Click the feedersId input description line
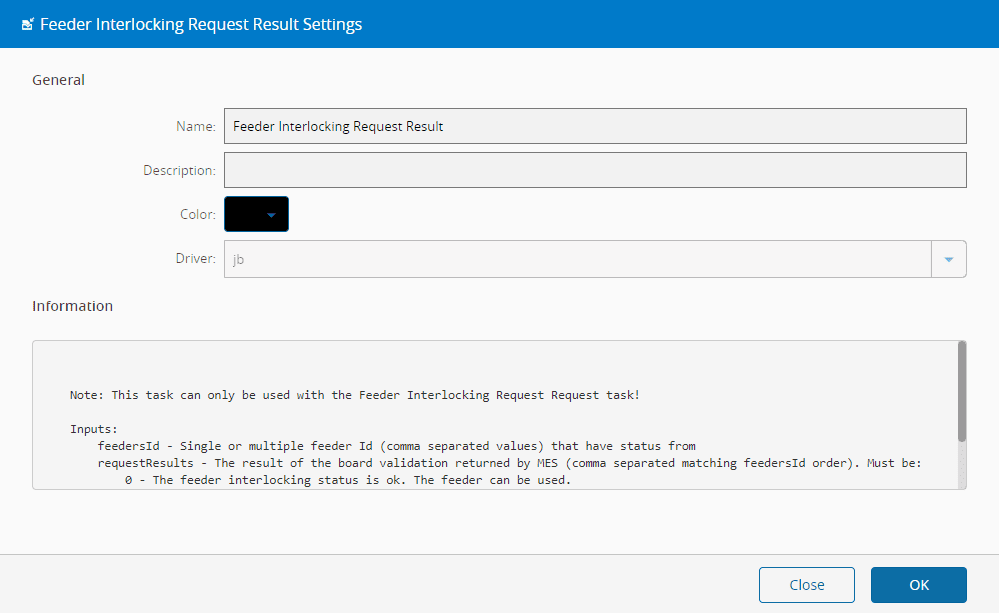This screenshot has height=613, width=999. tap(396, 446)
